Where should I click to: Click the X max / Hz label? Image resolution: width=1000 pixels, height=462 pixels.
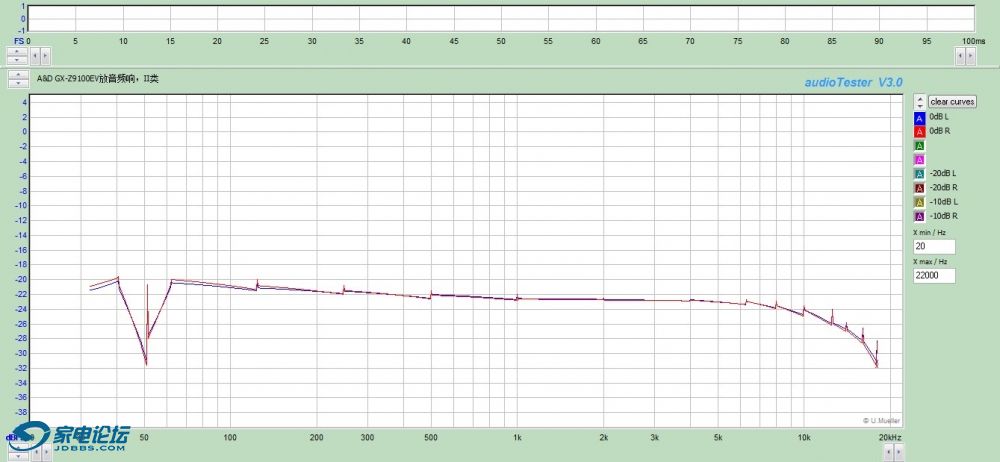930,262
